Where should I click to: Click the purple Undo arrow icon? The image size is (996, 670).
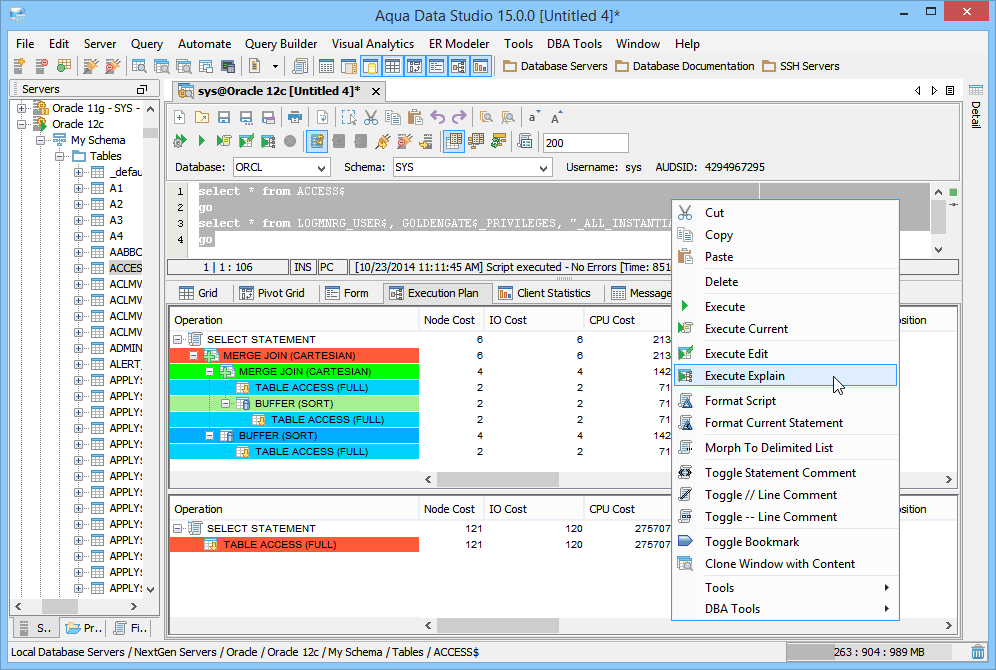point(437,117)
